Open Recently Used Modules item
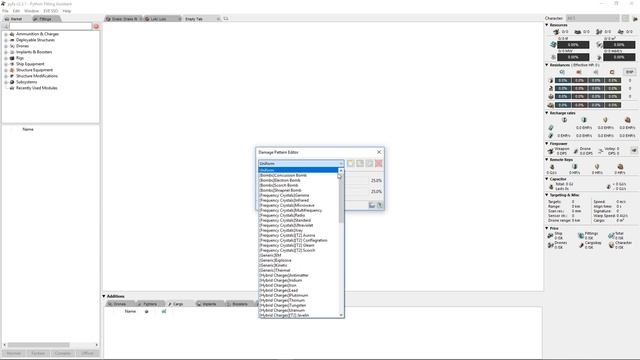The width and height of the screenshot is (640, 360). point(36,88)
